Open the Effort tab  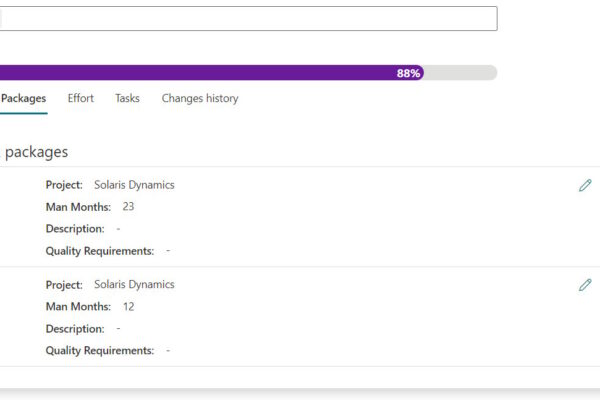[x=81, y=99]
